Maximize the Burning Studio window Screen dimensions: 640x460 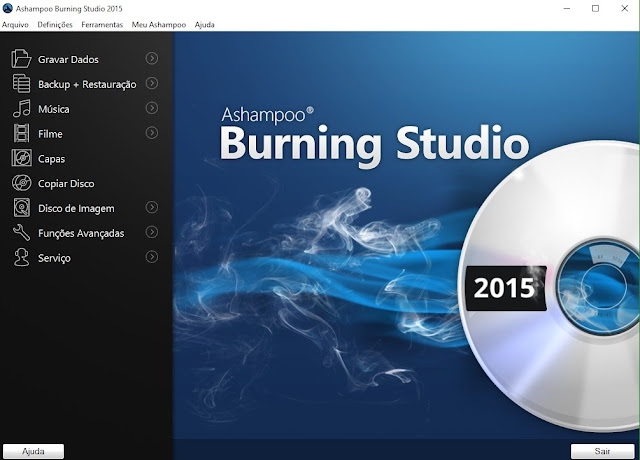pyautogui.click(x=596, y=9)
